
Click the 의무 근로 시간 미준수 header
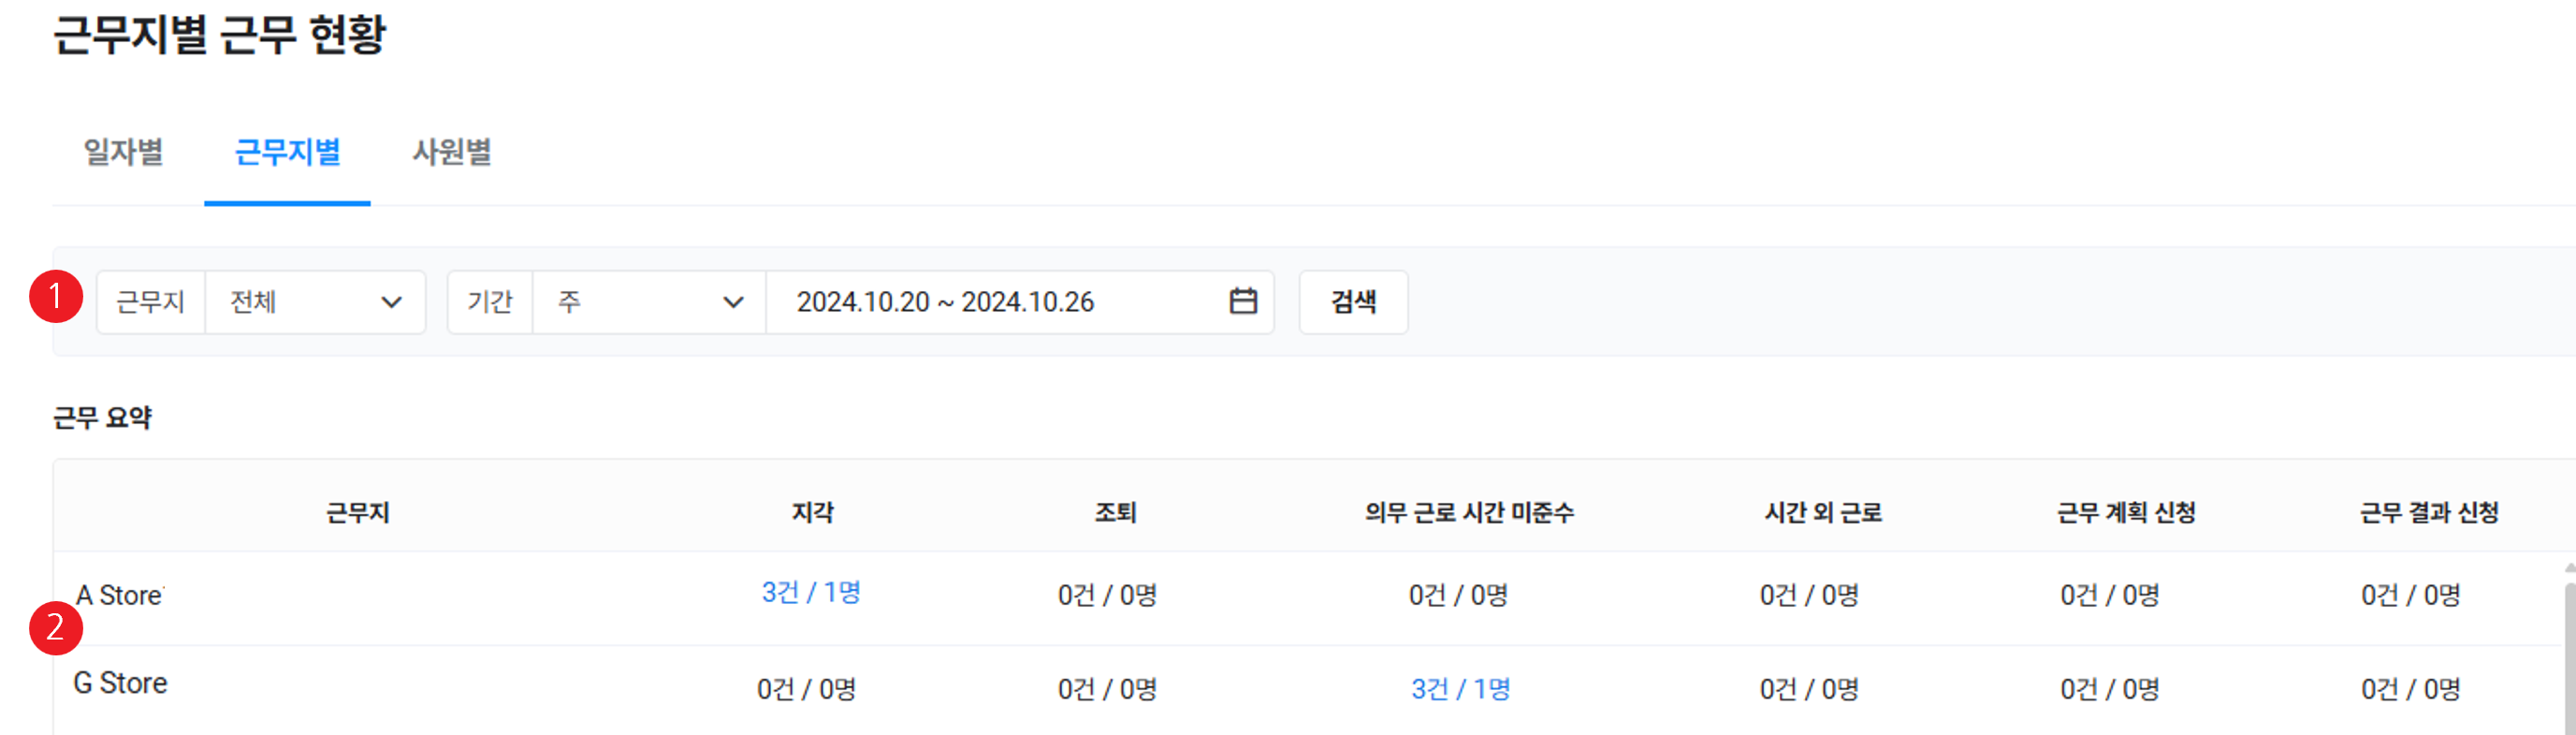[1469, 513]
